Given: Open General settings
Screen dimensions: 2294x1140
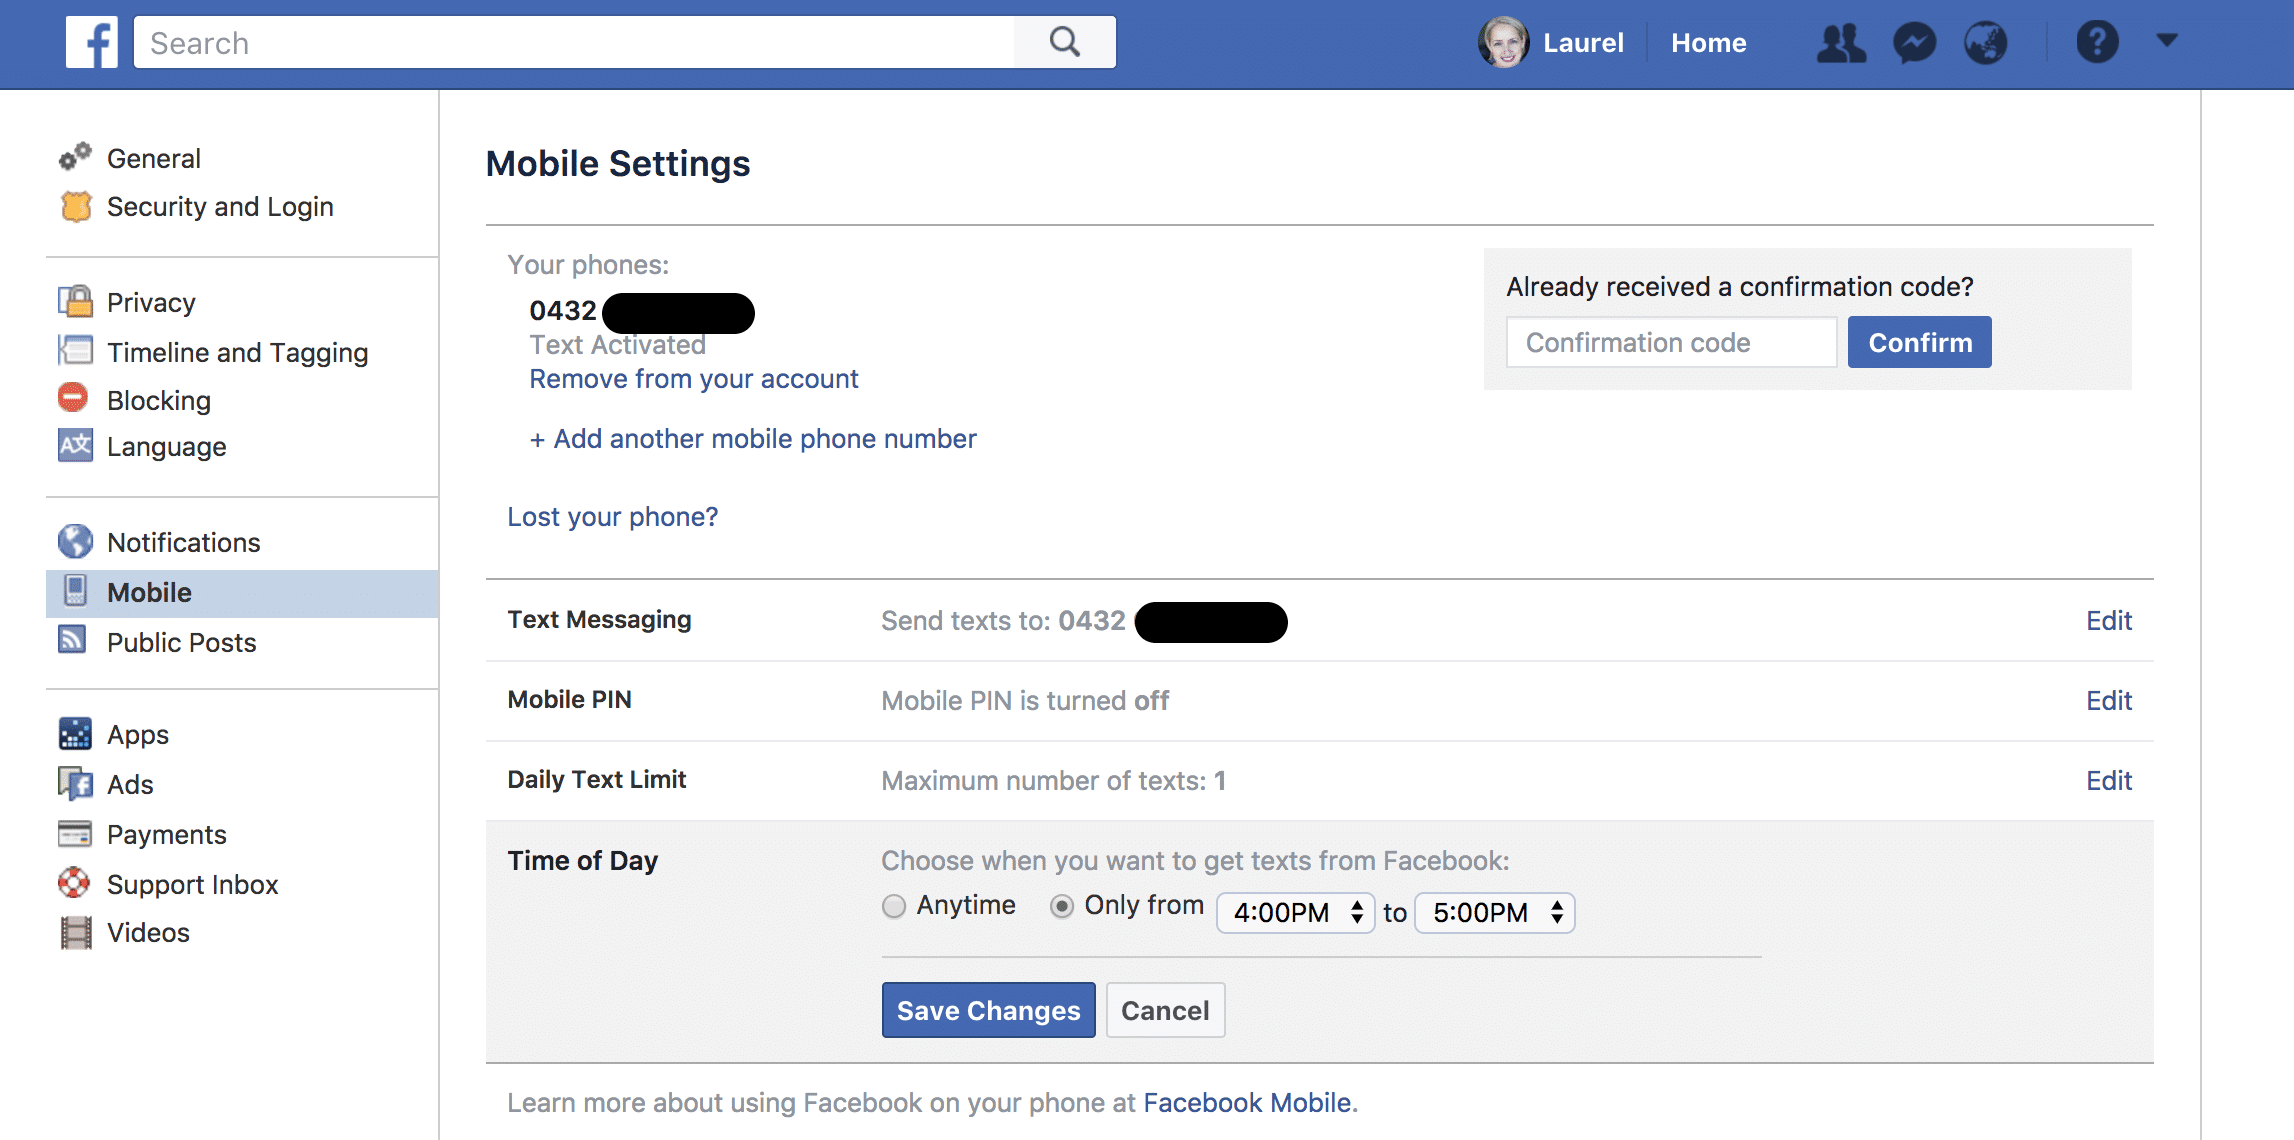Looking at the screenshot, I should (x=154, y=158).
